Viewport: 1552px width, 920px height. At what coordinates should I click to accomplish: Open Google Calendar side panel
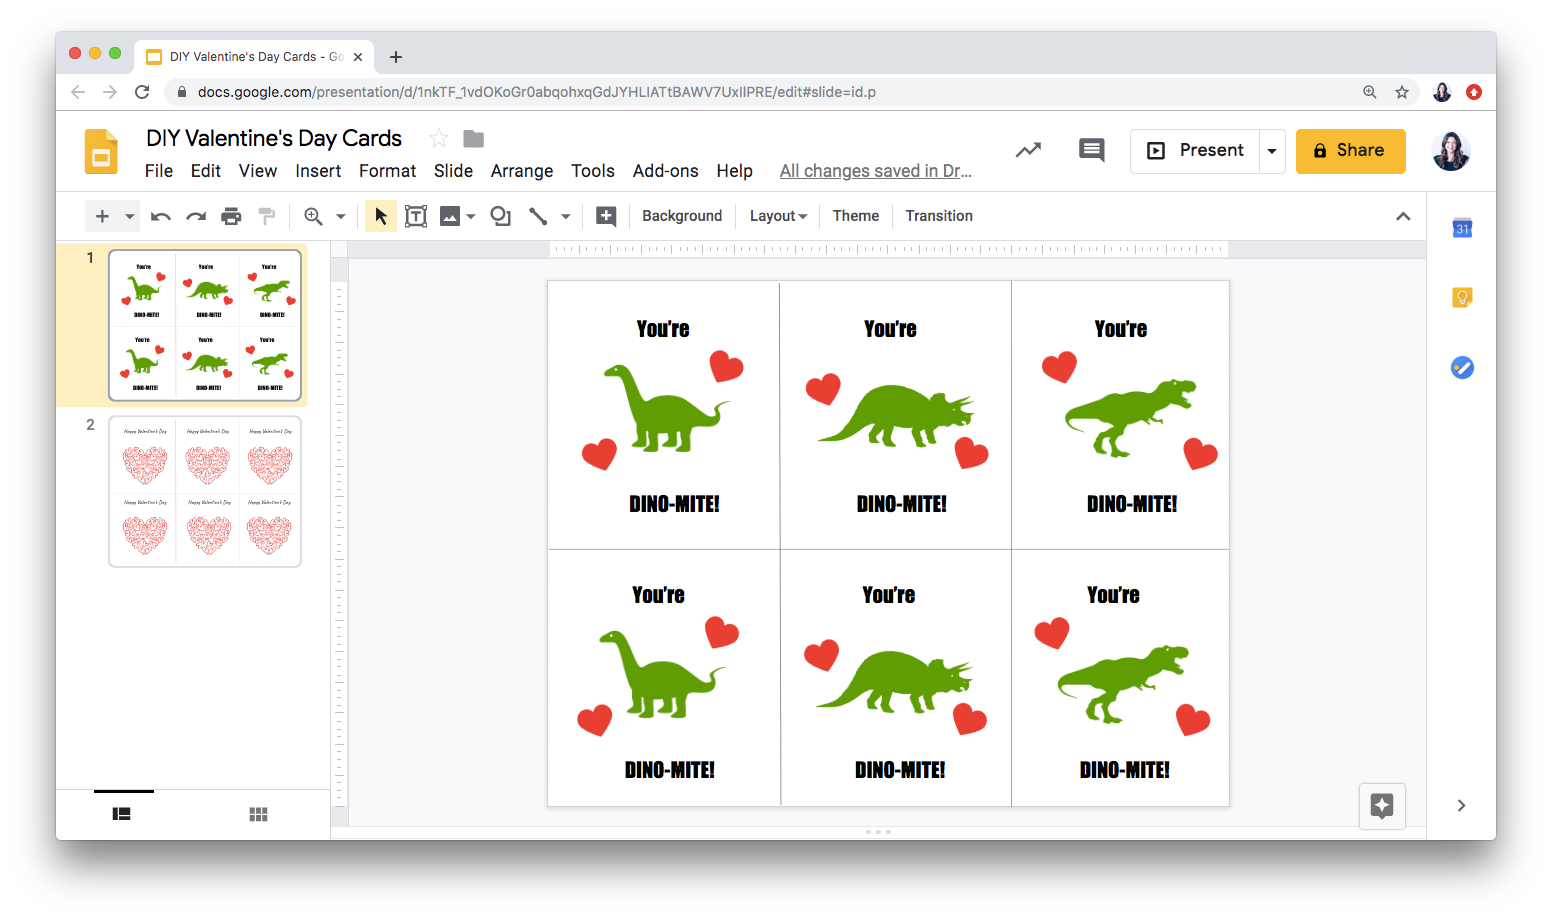(x=1462, y=229)
